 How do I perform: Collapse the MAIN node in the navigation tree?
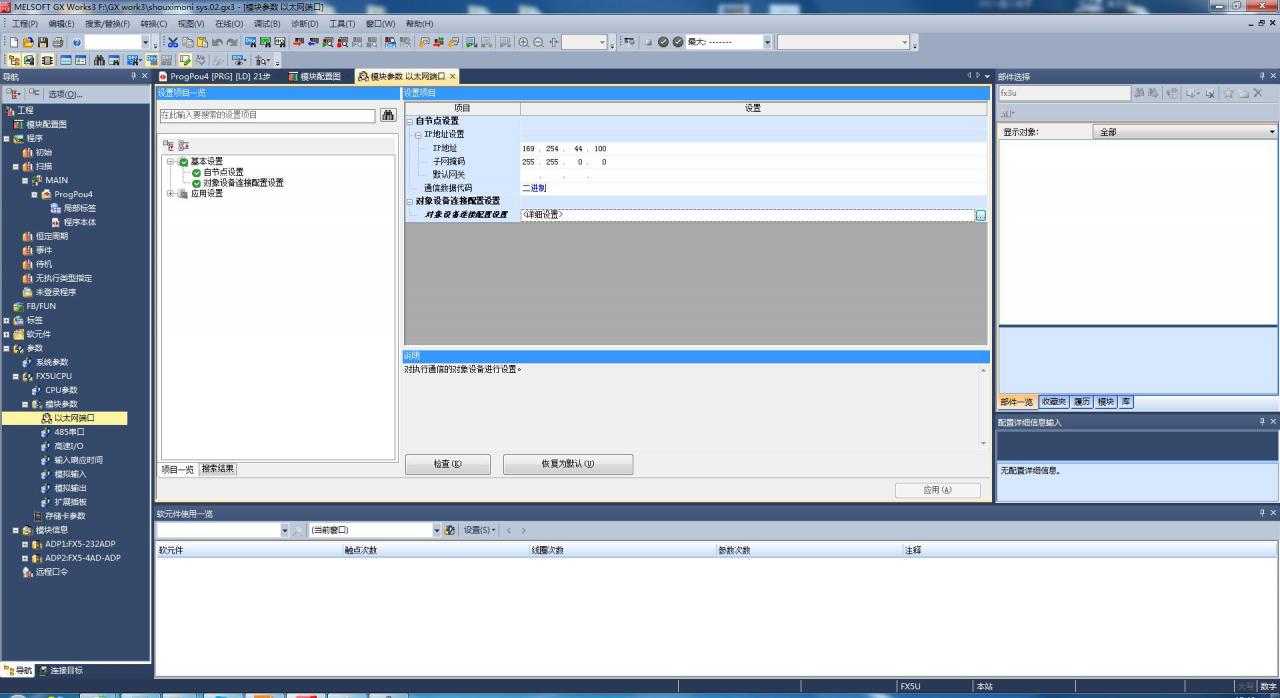25,180
